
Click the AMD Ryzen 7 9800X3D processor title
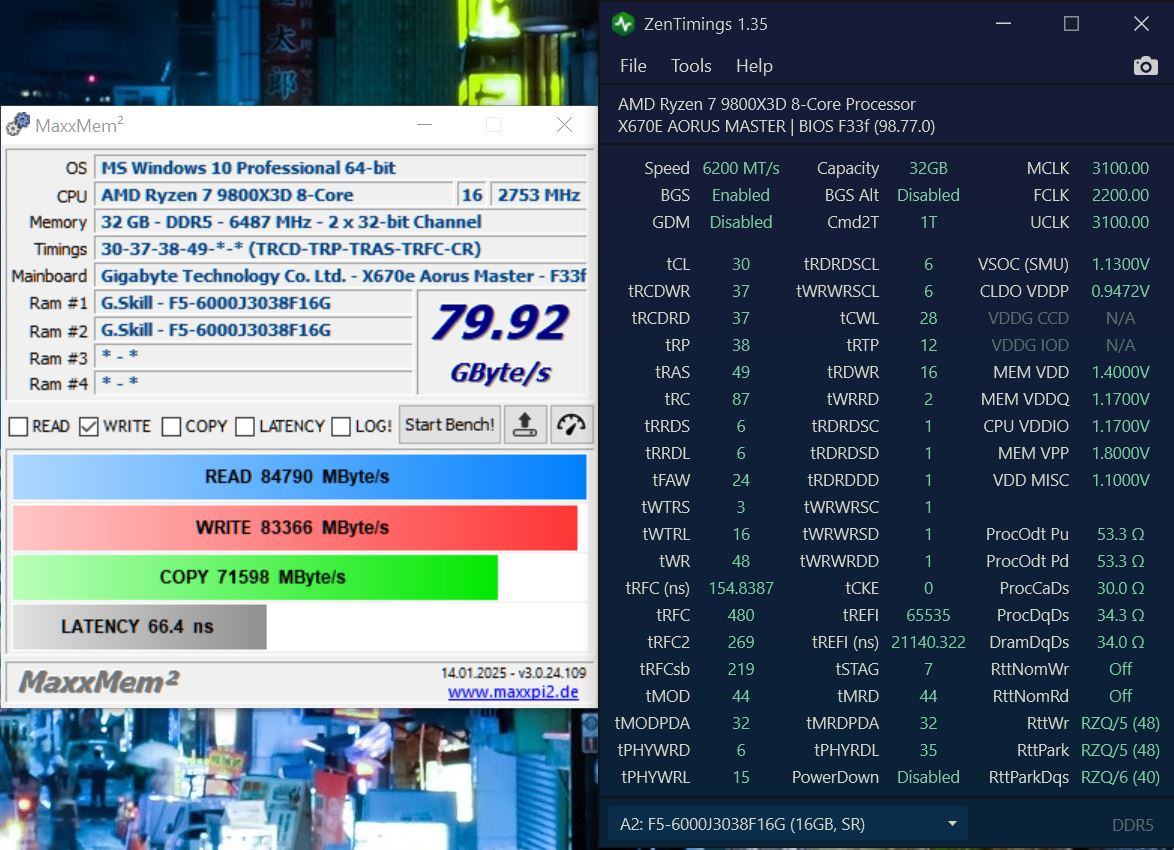pyautogui.click(x=767, y=104)
